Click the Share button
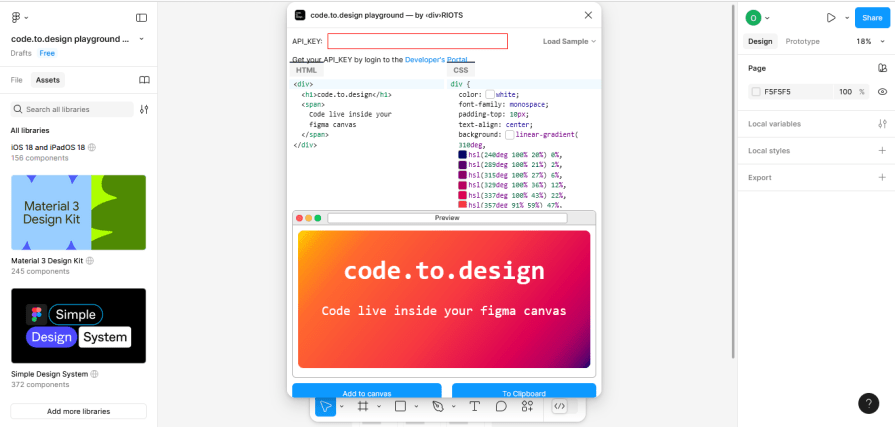The image size is (895, 427). pos(872,18)
